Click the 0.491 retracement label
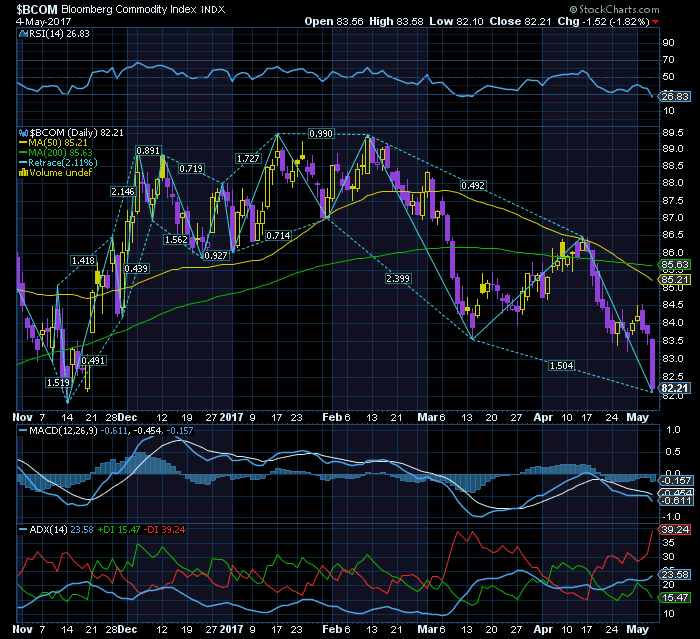 click(94, 360)
